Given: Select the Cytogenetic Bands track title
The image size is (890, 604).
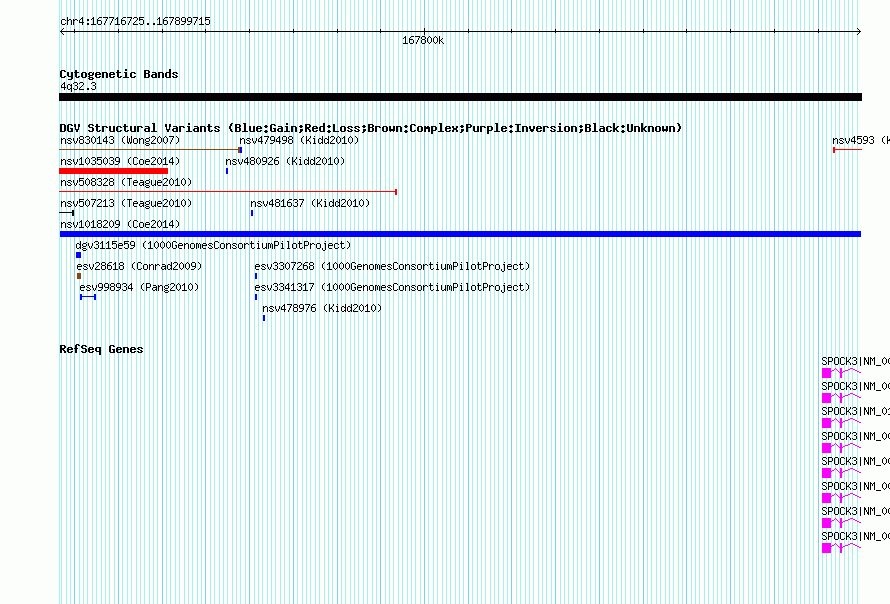Looking at the screenshot, I should pyautogui.click(x=119, y=74).
